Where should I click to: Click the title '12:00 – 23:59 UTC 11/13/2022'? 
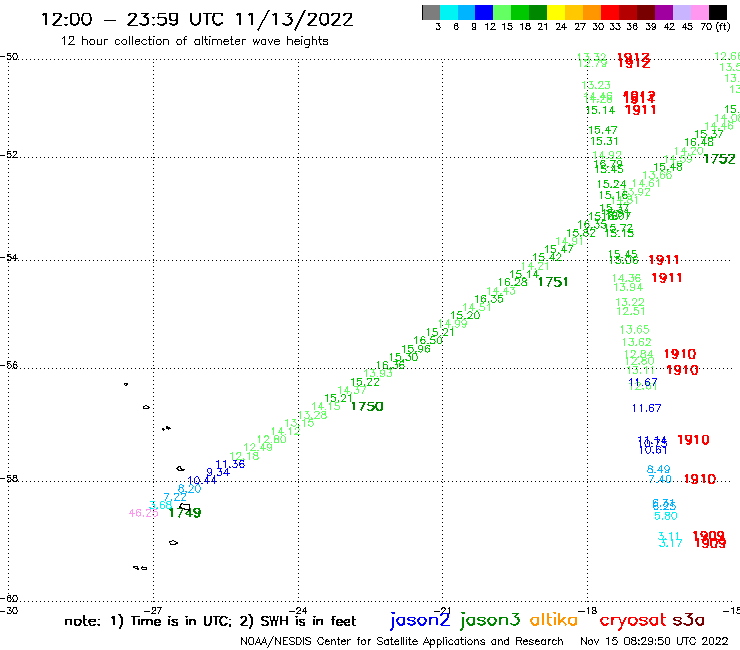[197, 19]
